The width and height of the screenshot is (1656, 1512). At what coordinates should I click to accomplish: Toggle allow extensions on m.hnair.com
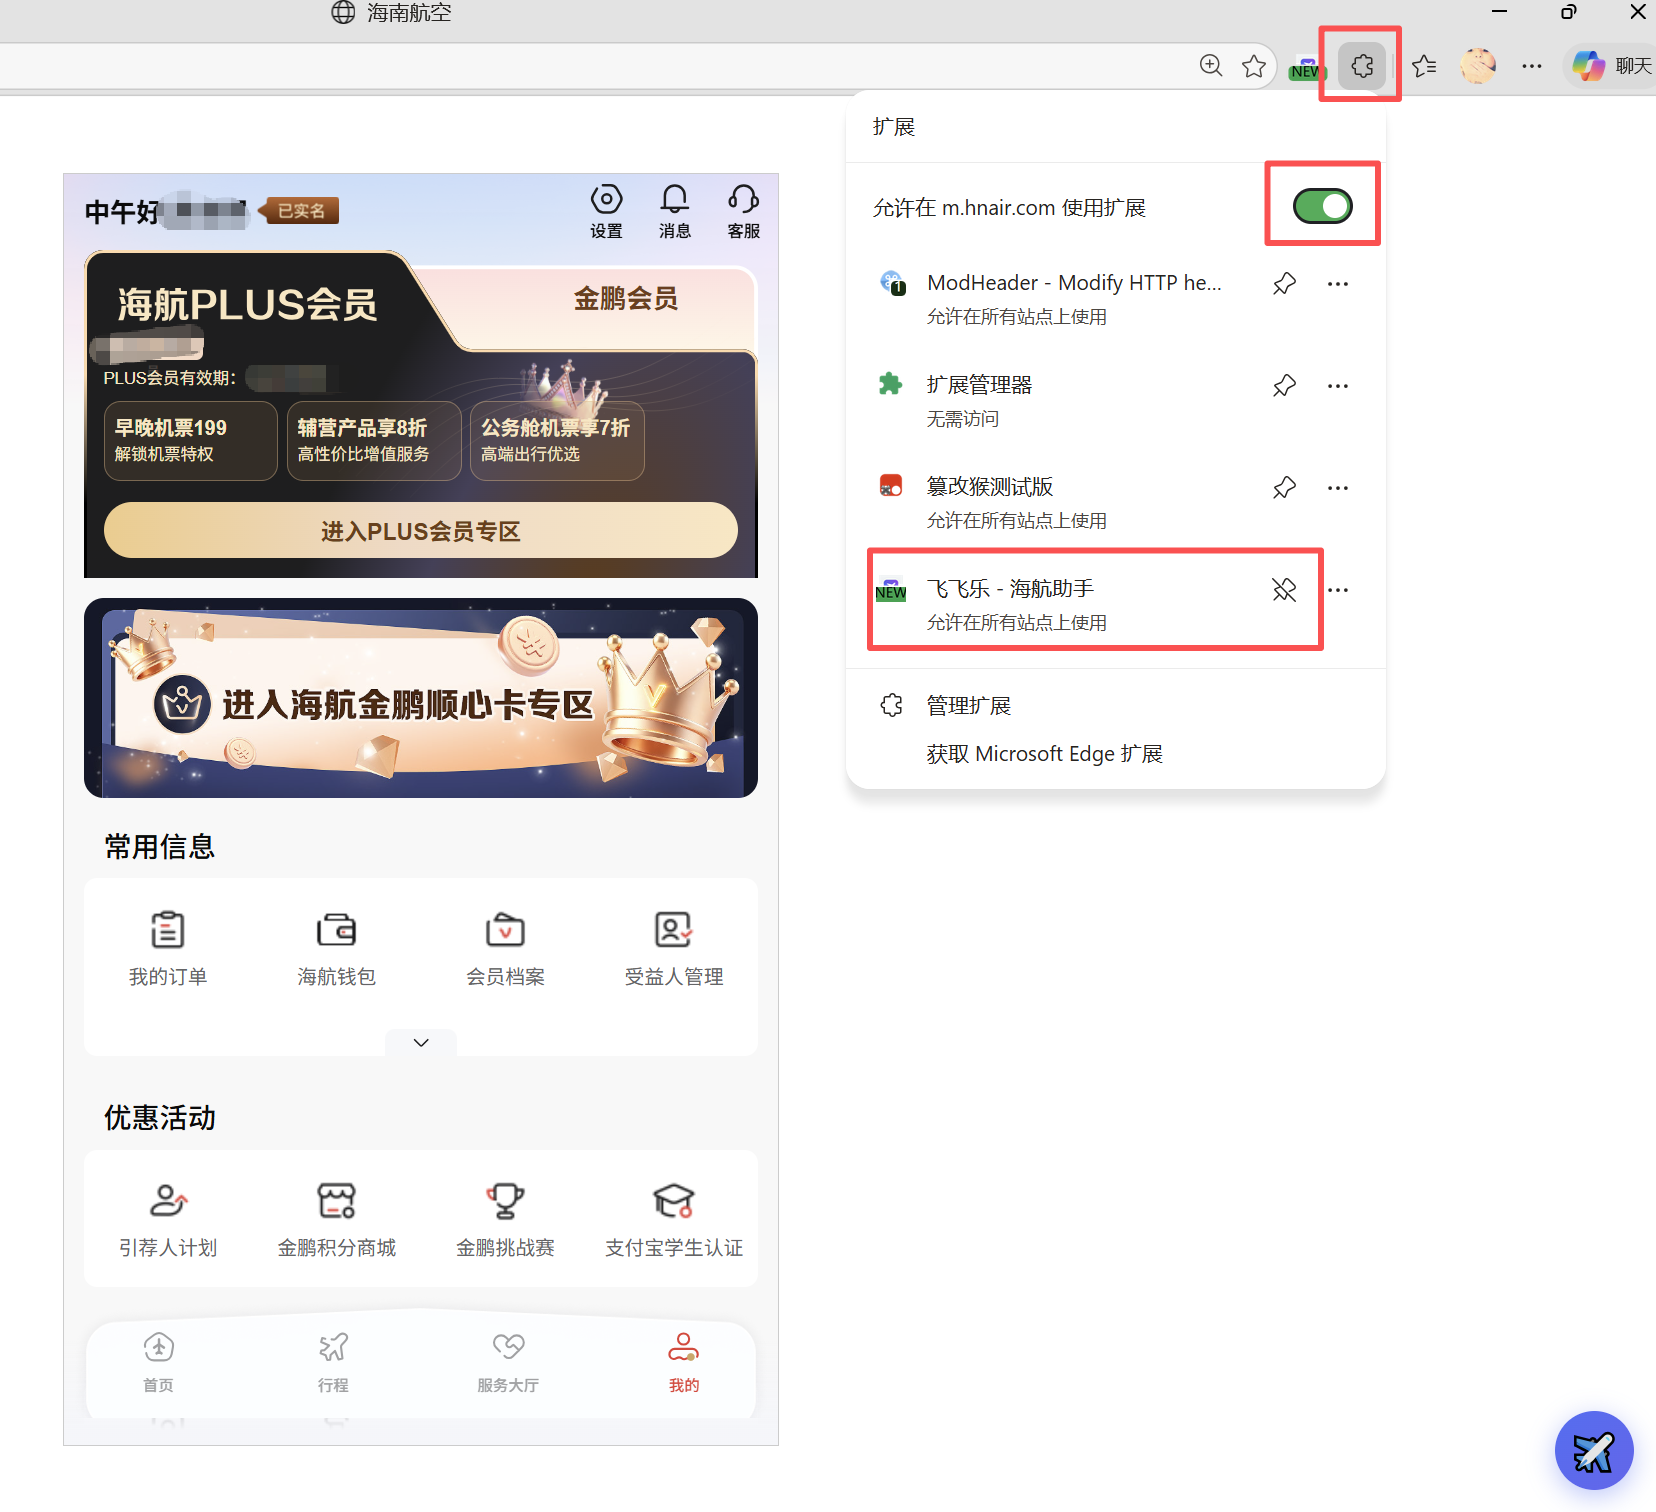[1322, 206]
